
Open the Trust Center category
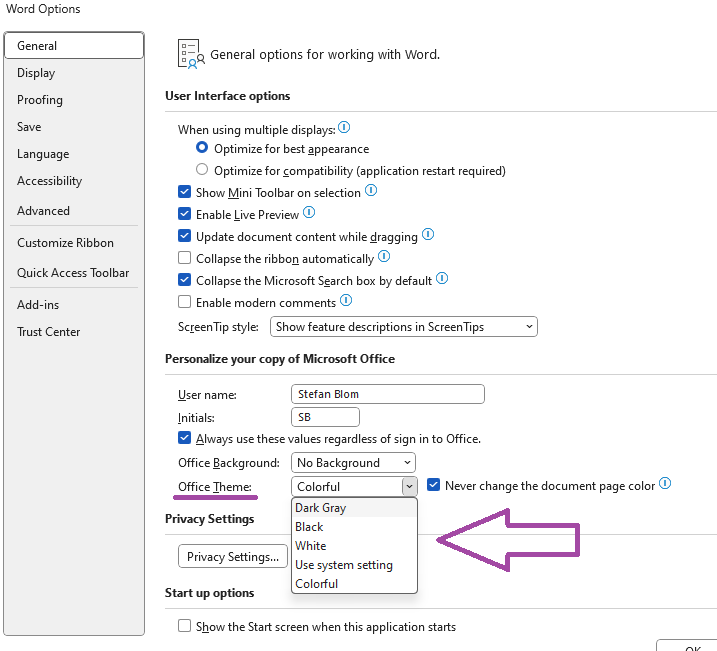[x=74, y=331]
